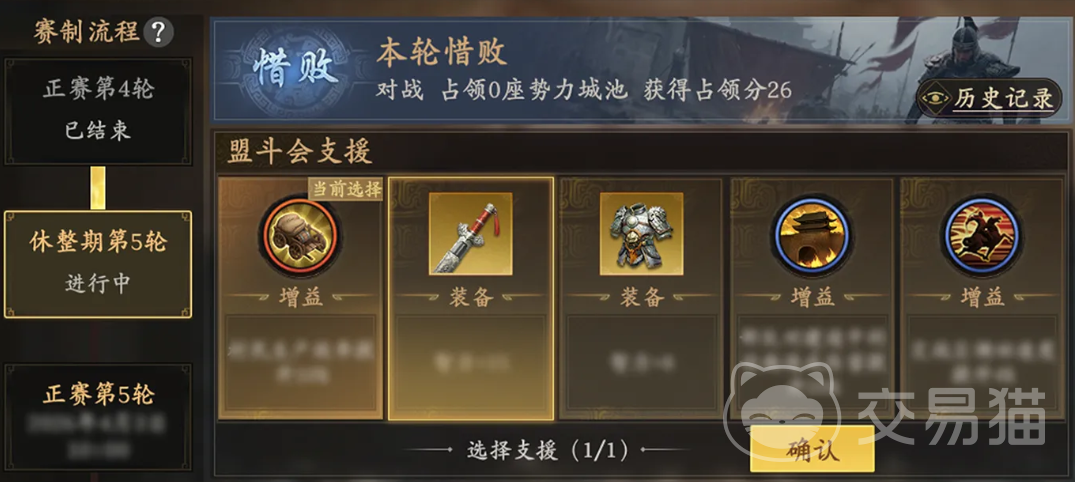Select the third support card labeled 装备

(641, 298)
